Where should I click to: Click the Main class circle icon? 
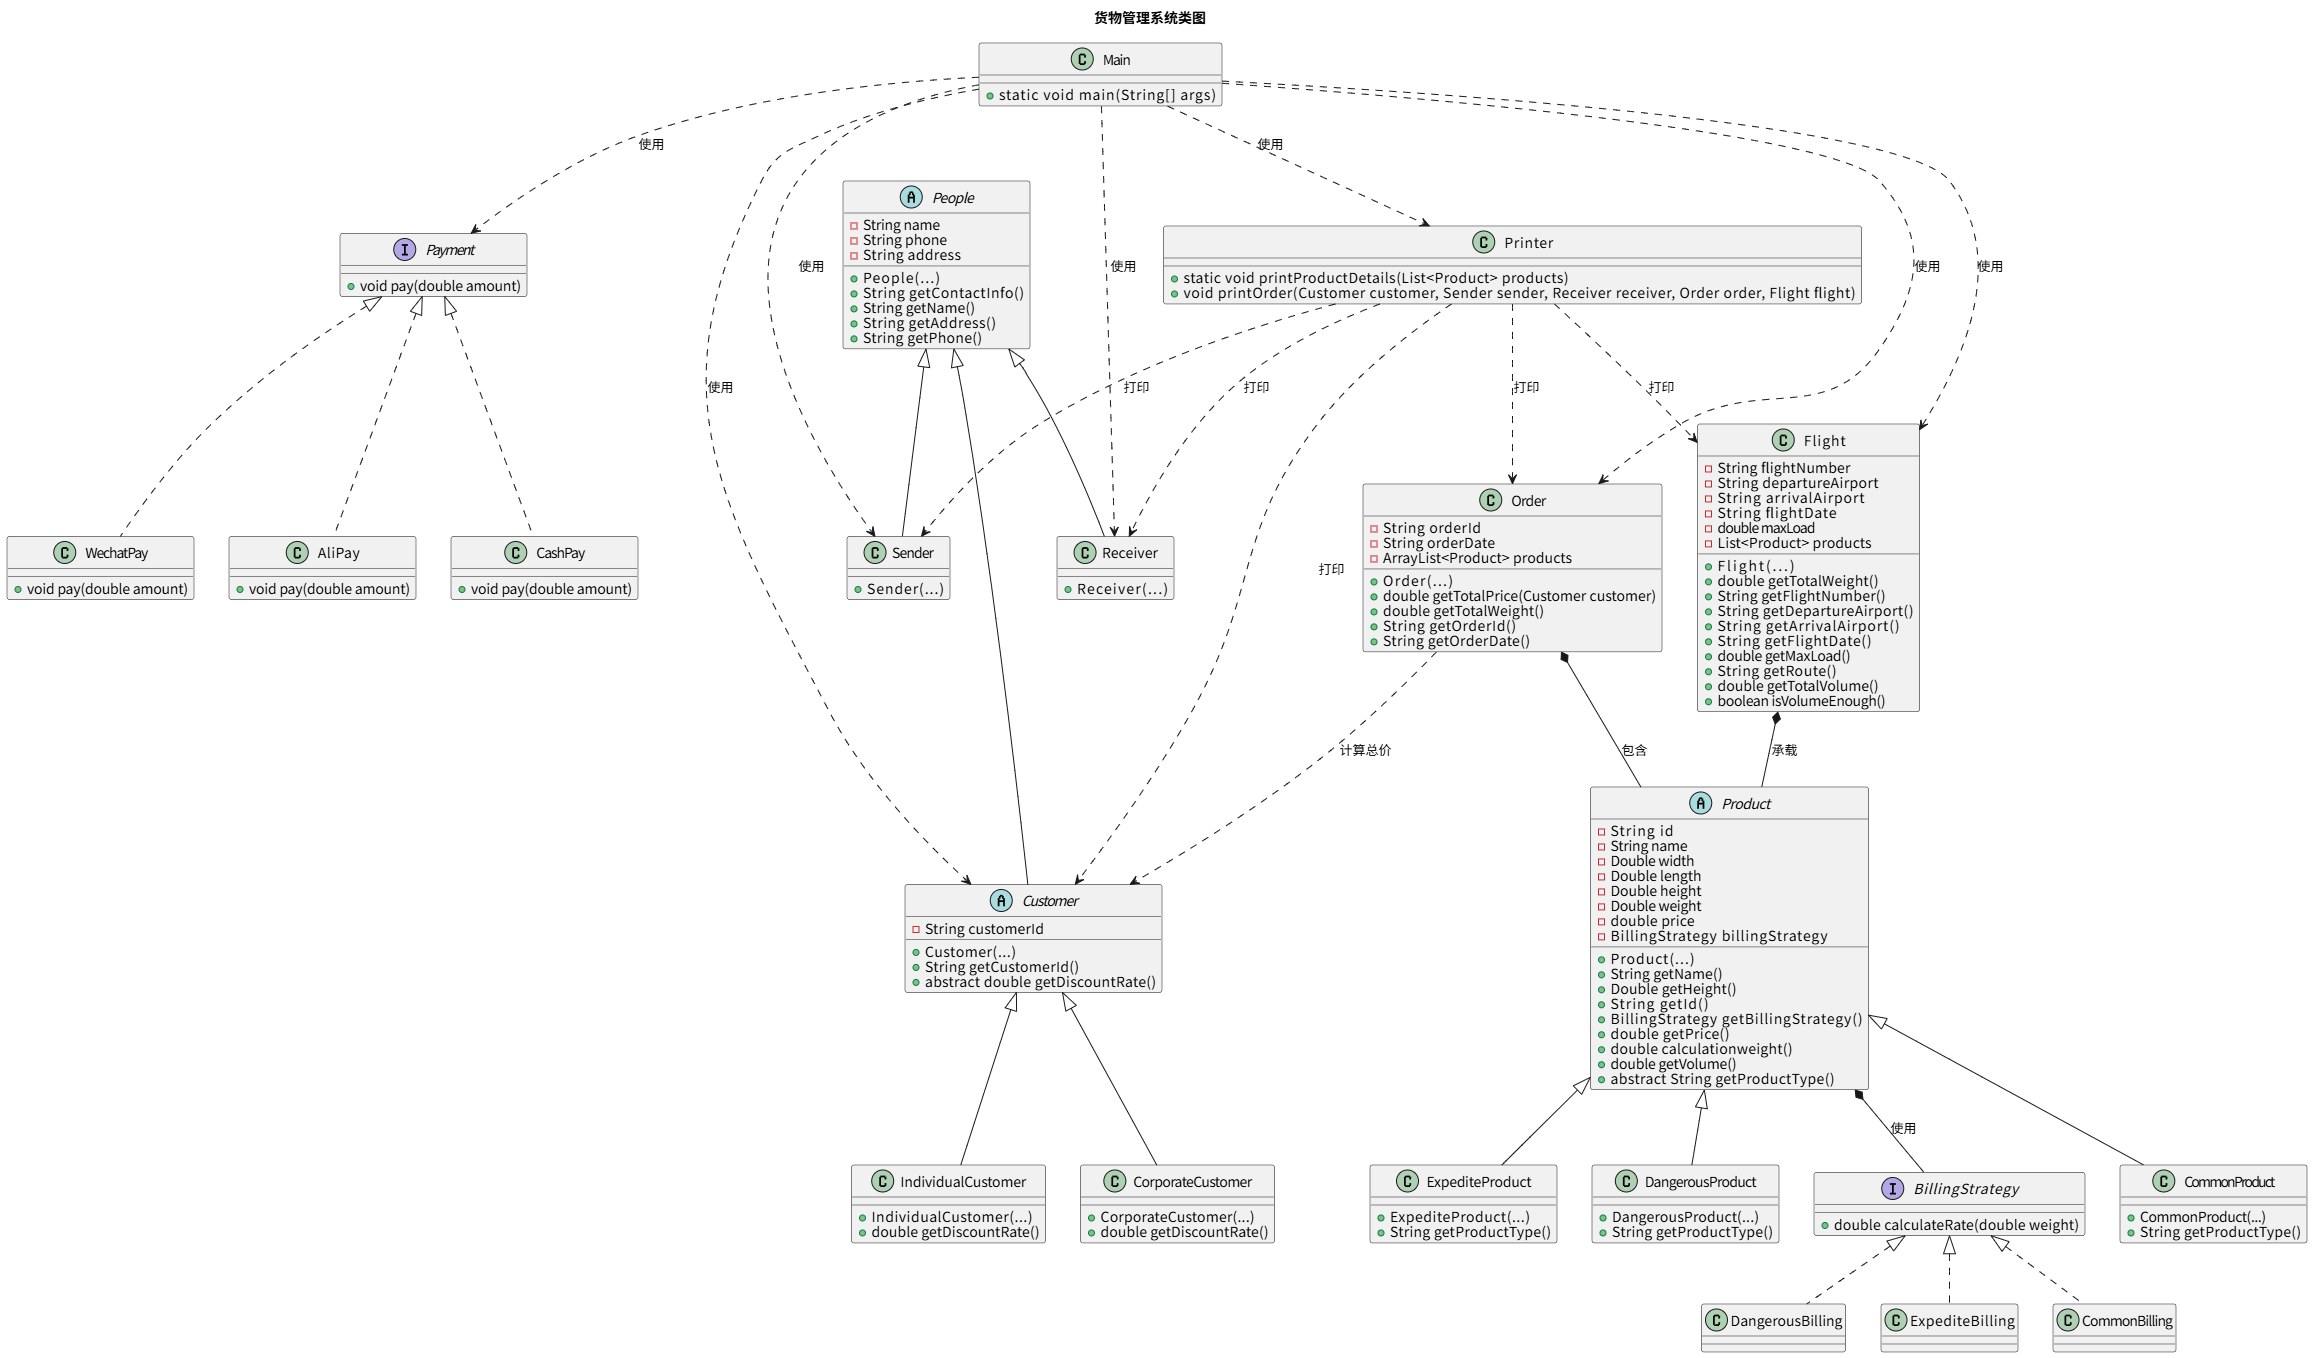[x=1081, y=59]
